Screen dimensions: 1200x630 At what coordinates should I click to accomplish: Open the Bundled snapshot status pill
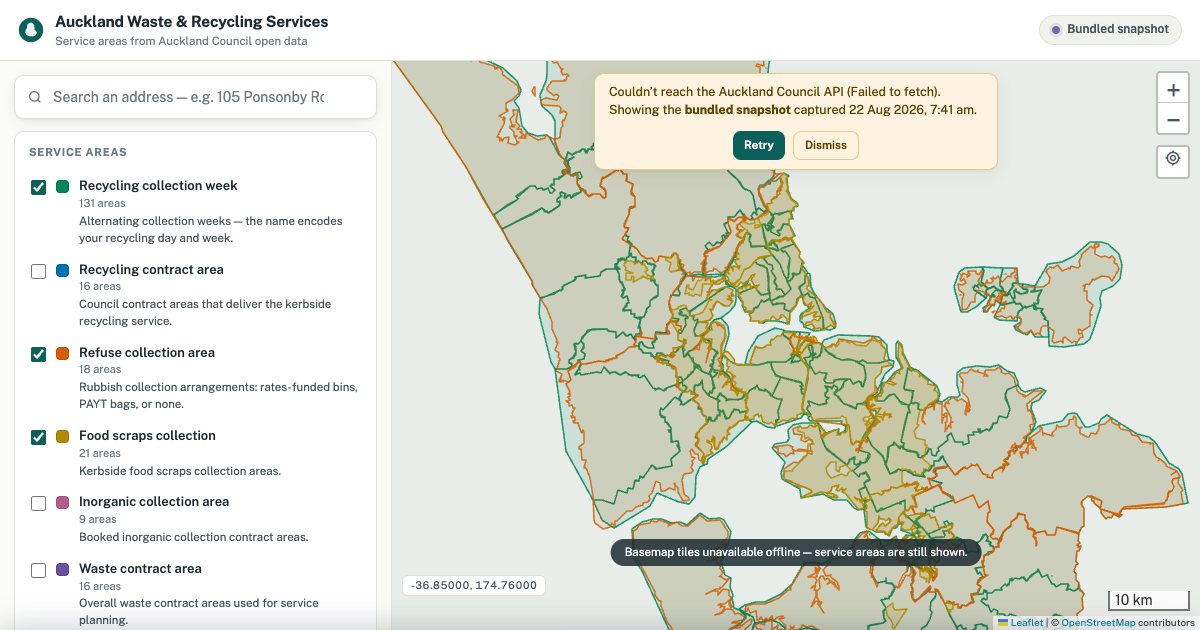click(1110, 30)
